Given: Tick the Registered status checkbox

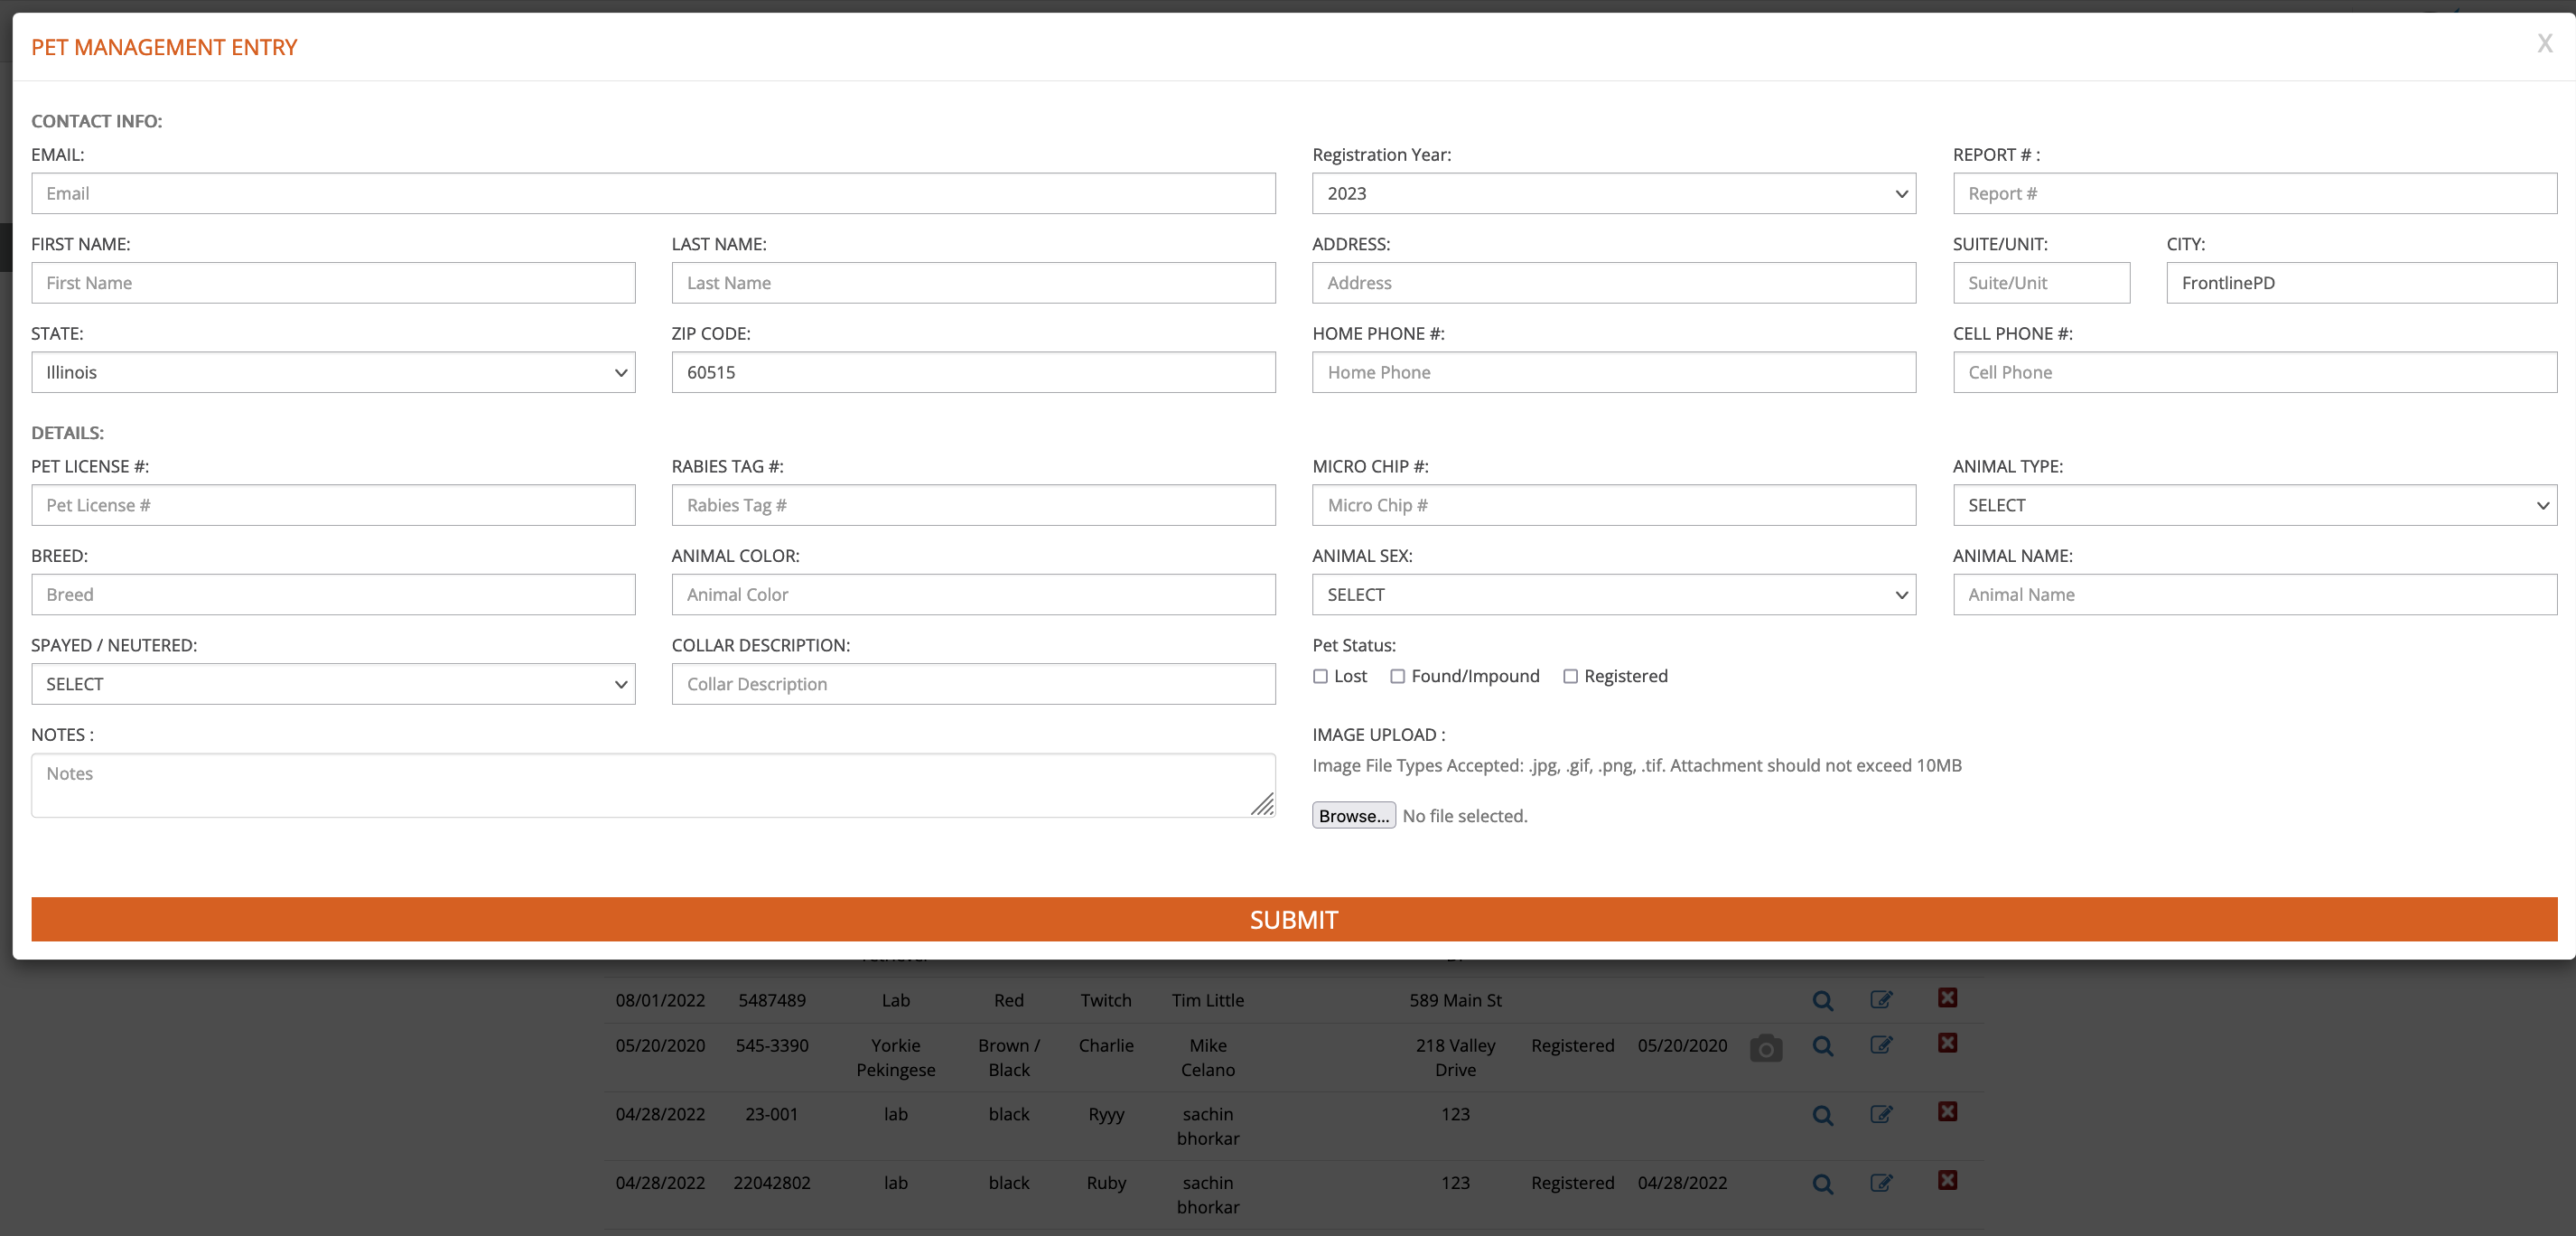Looking at the screenshot, I should click(x=1570, y=677).
